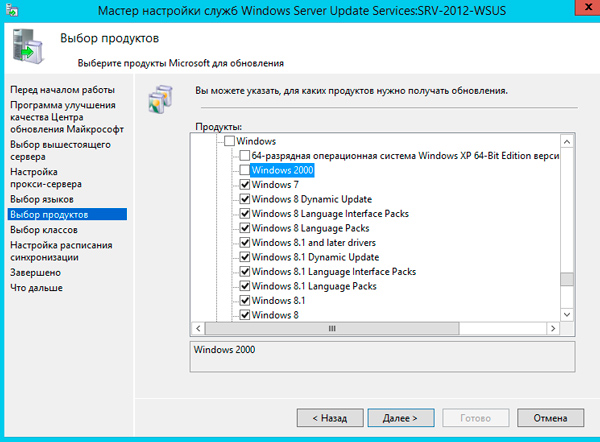This screenshot has width=600, height=442.
Task: Go to the 'Что дальше' step
Action: pyautogui.click(x=36, y=288)
